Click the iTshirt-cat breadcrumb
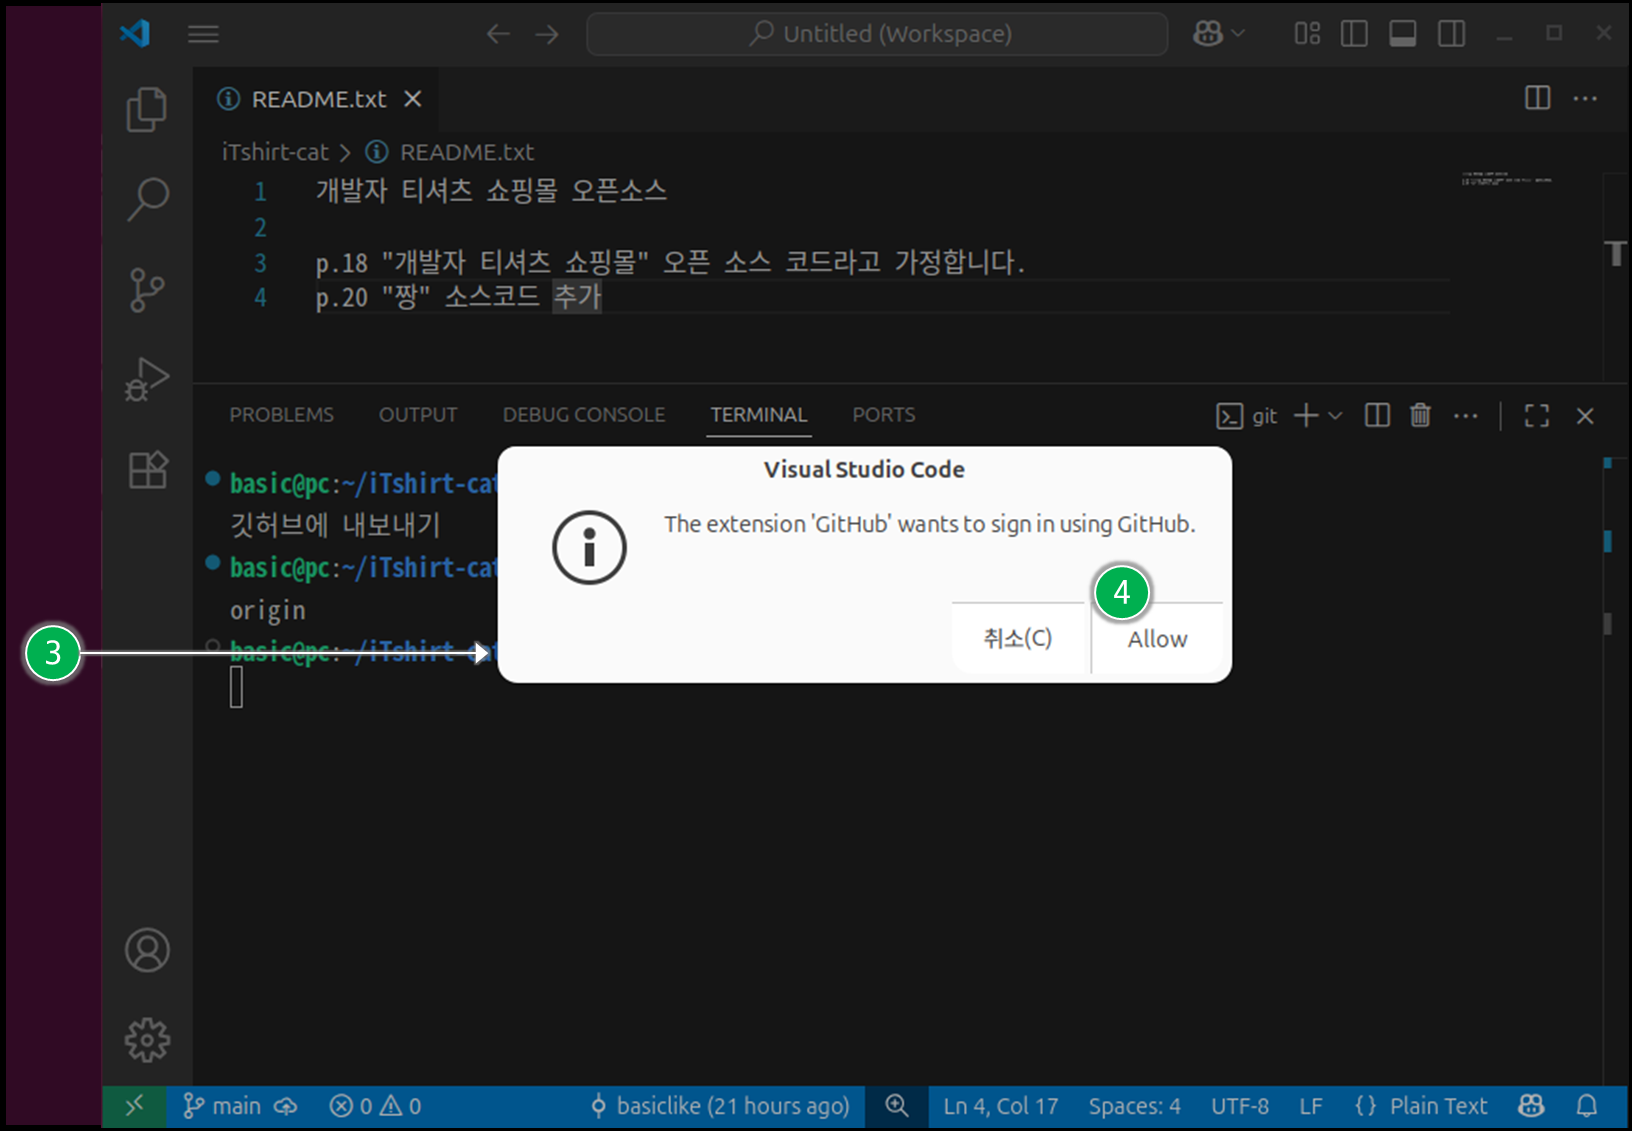1632x1131 pixels. 275,152
